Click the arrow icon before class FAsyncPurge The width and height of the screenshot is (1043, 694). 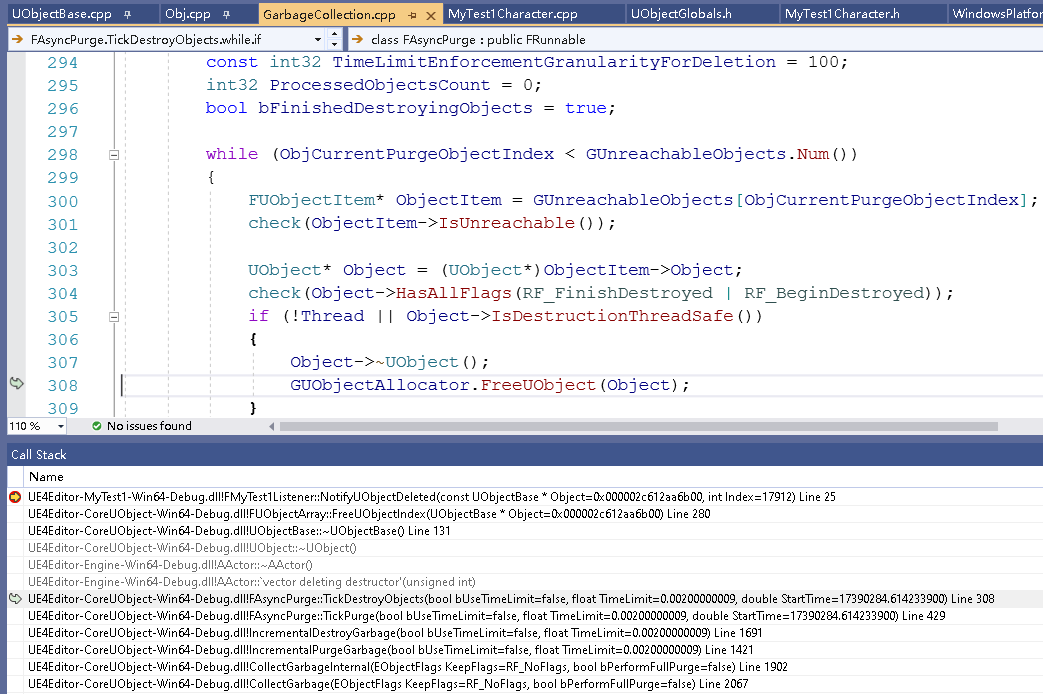(x=357, y=39)
